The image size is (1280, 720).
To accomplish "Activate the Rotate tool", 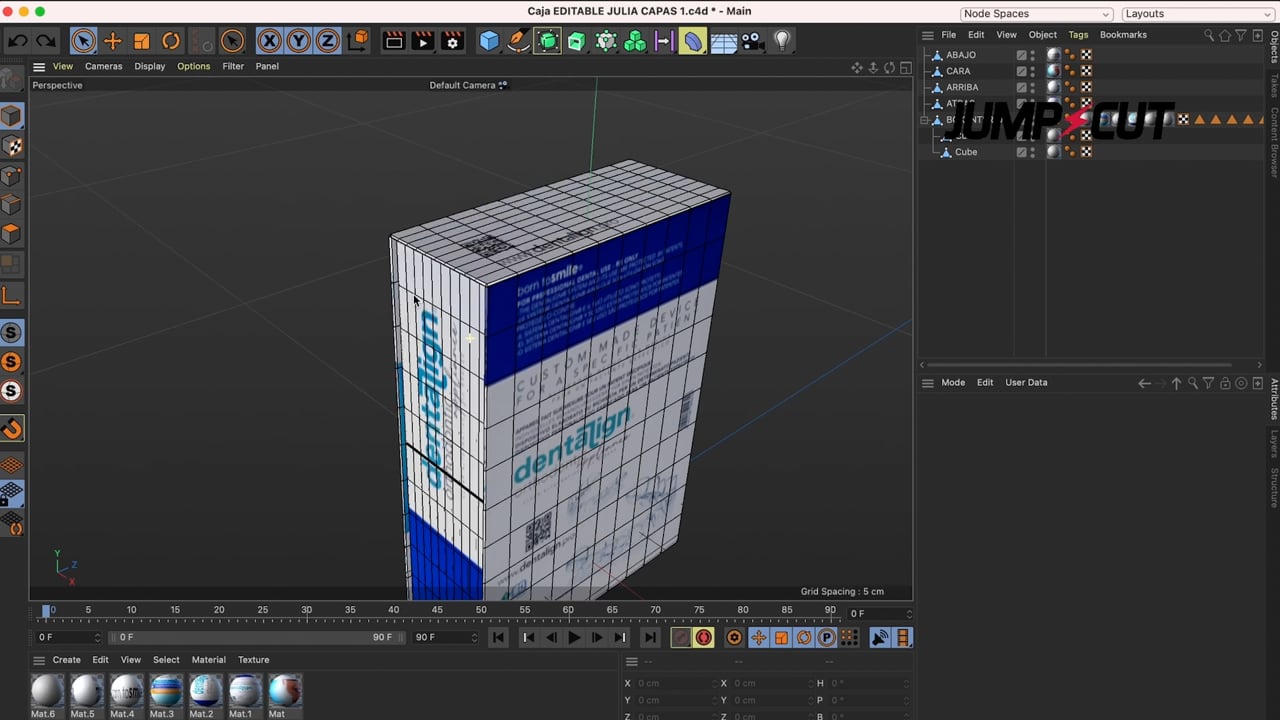I will tap(171, 41).
